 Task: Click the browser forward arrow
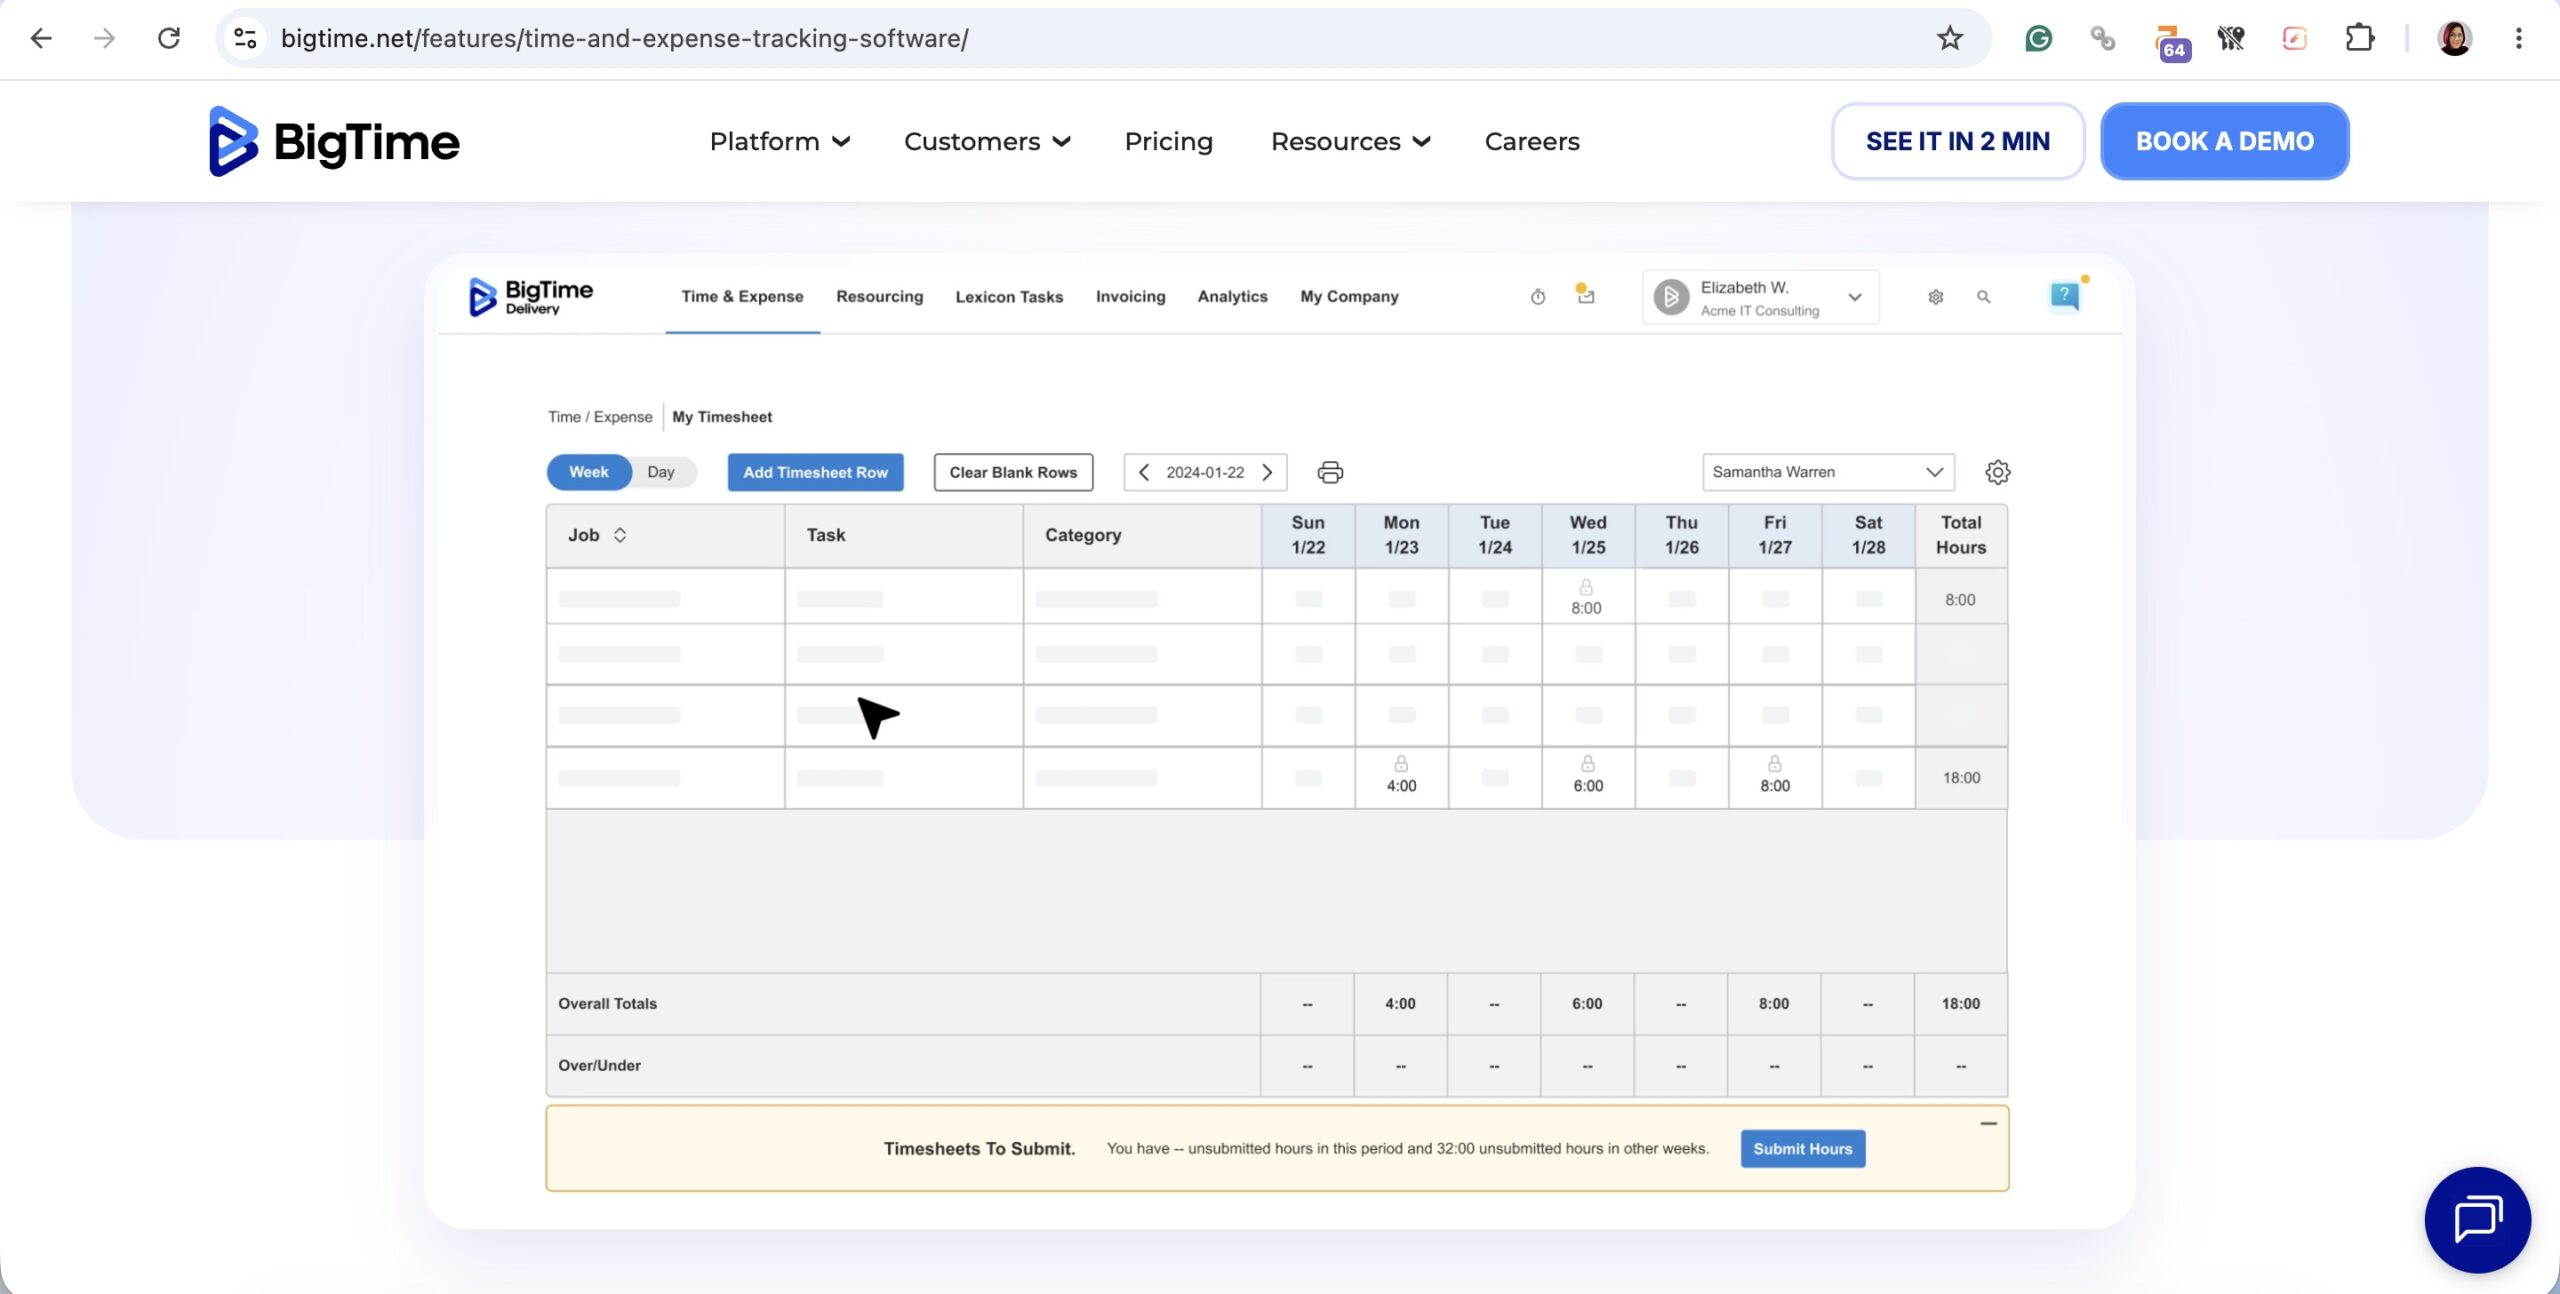coord(105,38)
